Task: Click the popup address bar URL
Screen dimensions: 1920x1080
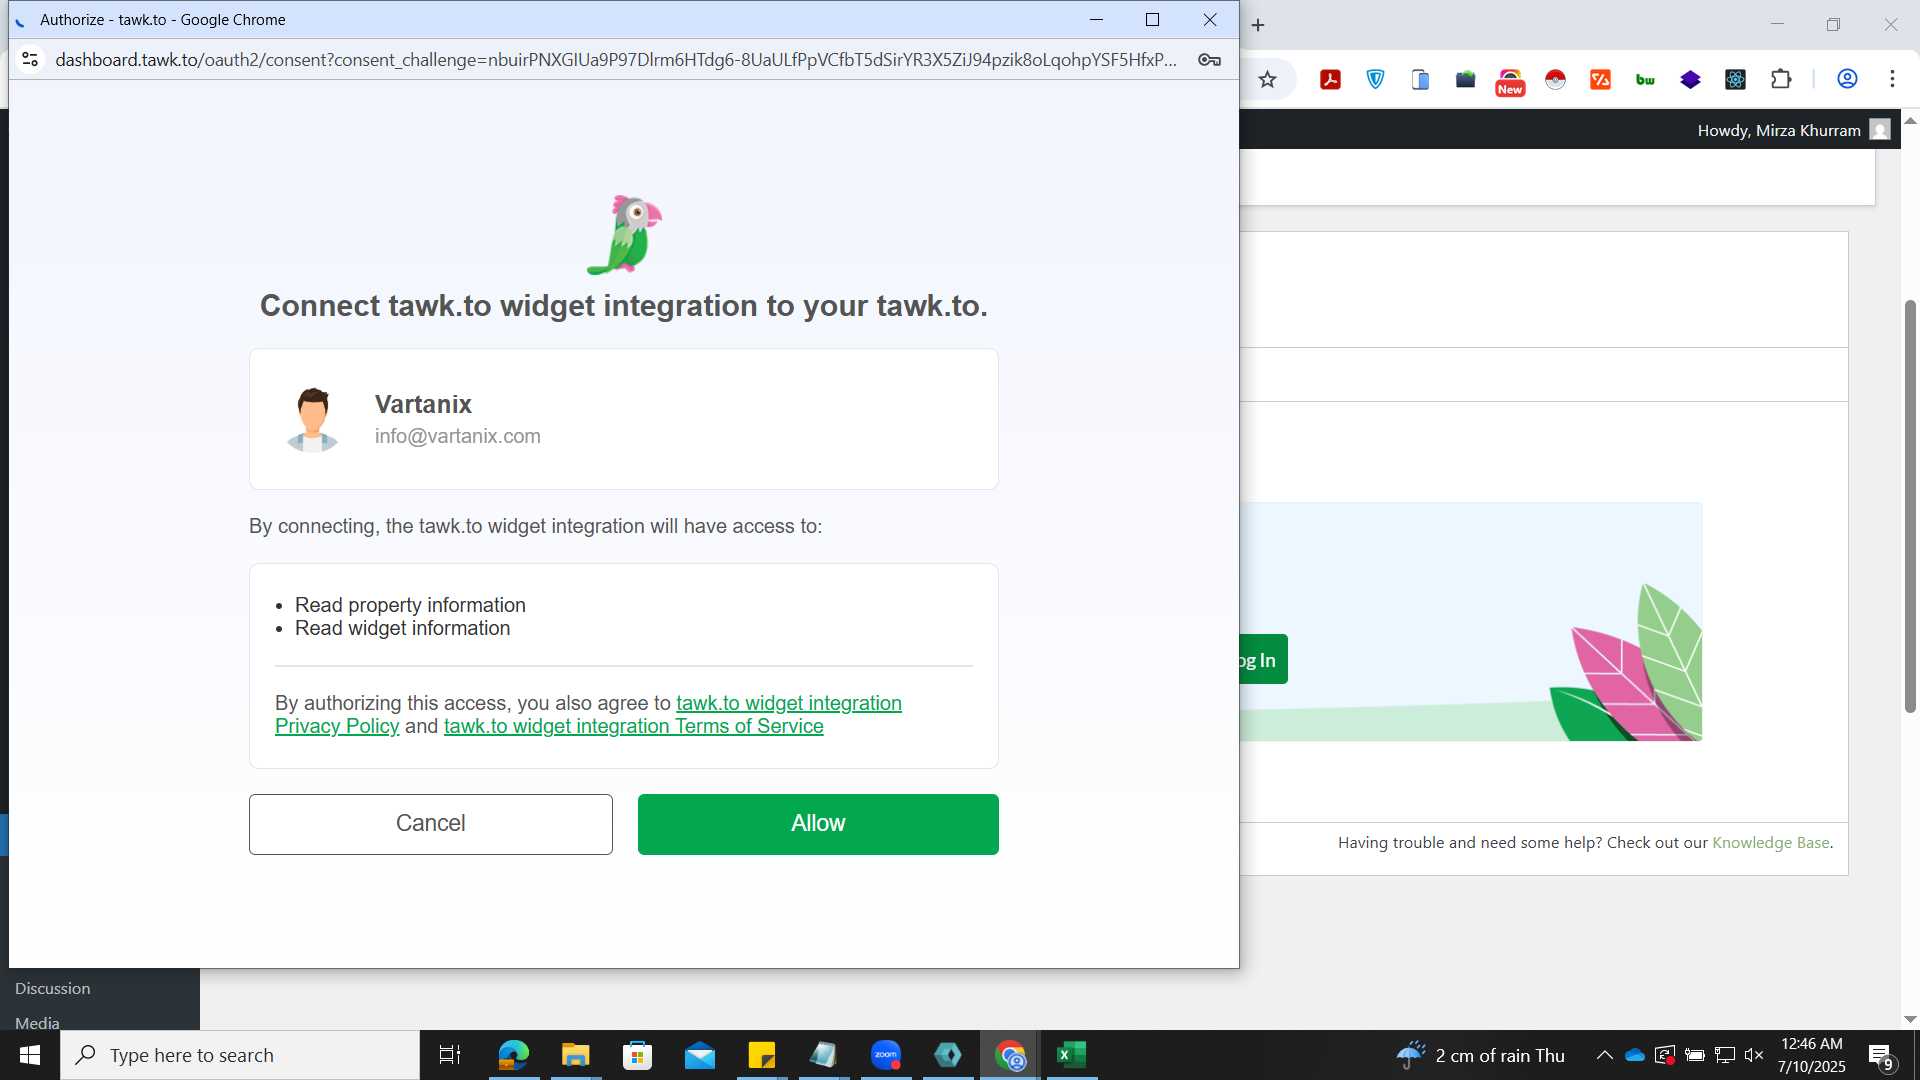Action: click(x=615, y=60)
